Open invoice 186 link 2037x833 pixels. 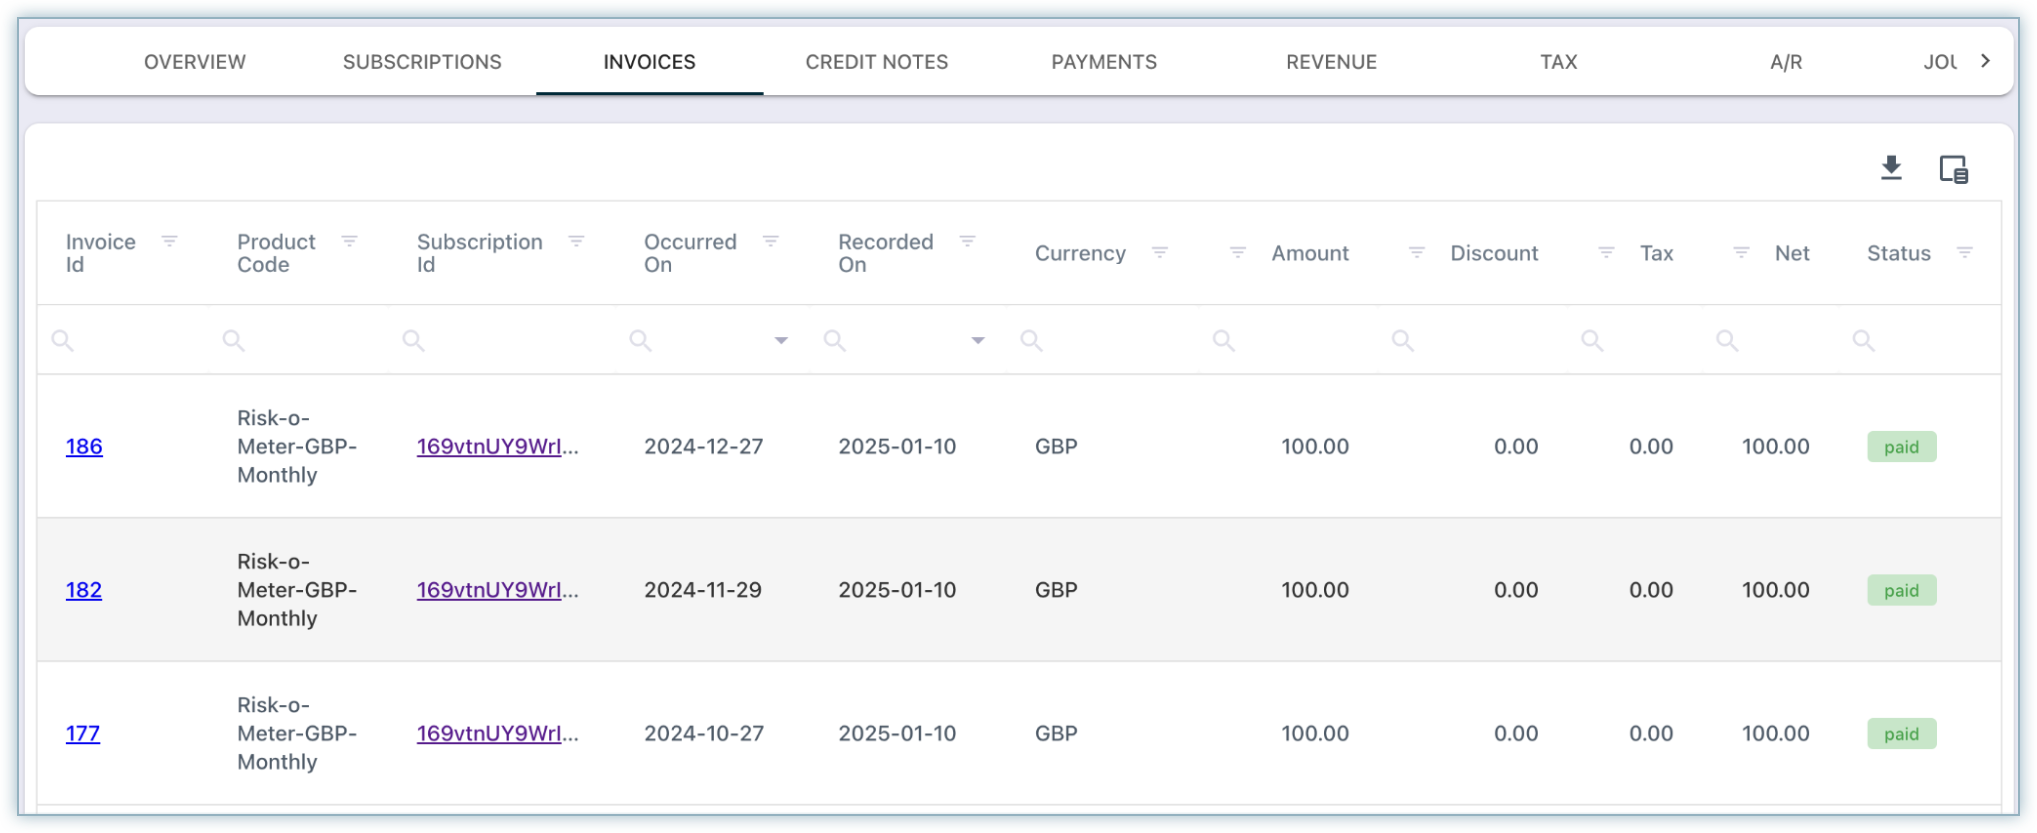click(x=84, y=447)
